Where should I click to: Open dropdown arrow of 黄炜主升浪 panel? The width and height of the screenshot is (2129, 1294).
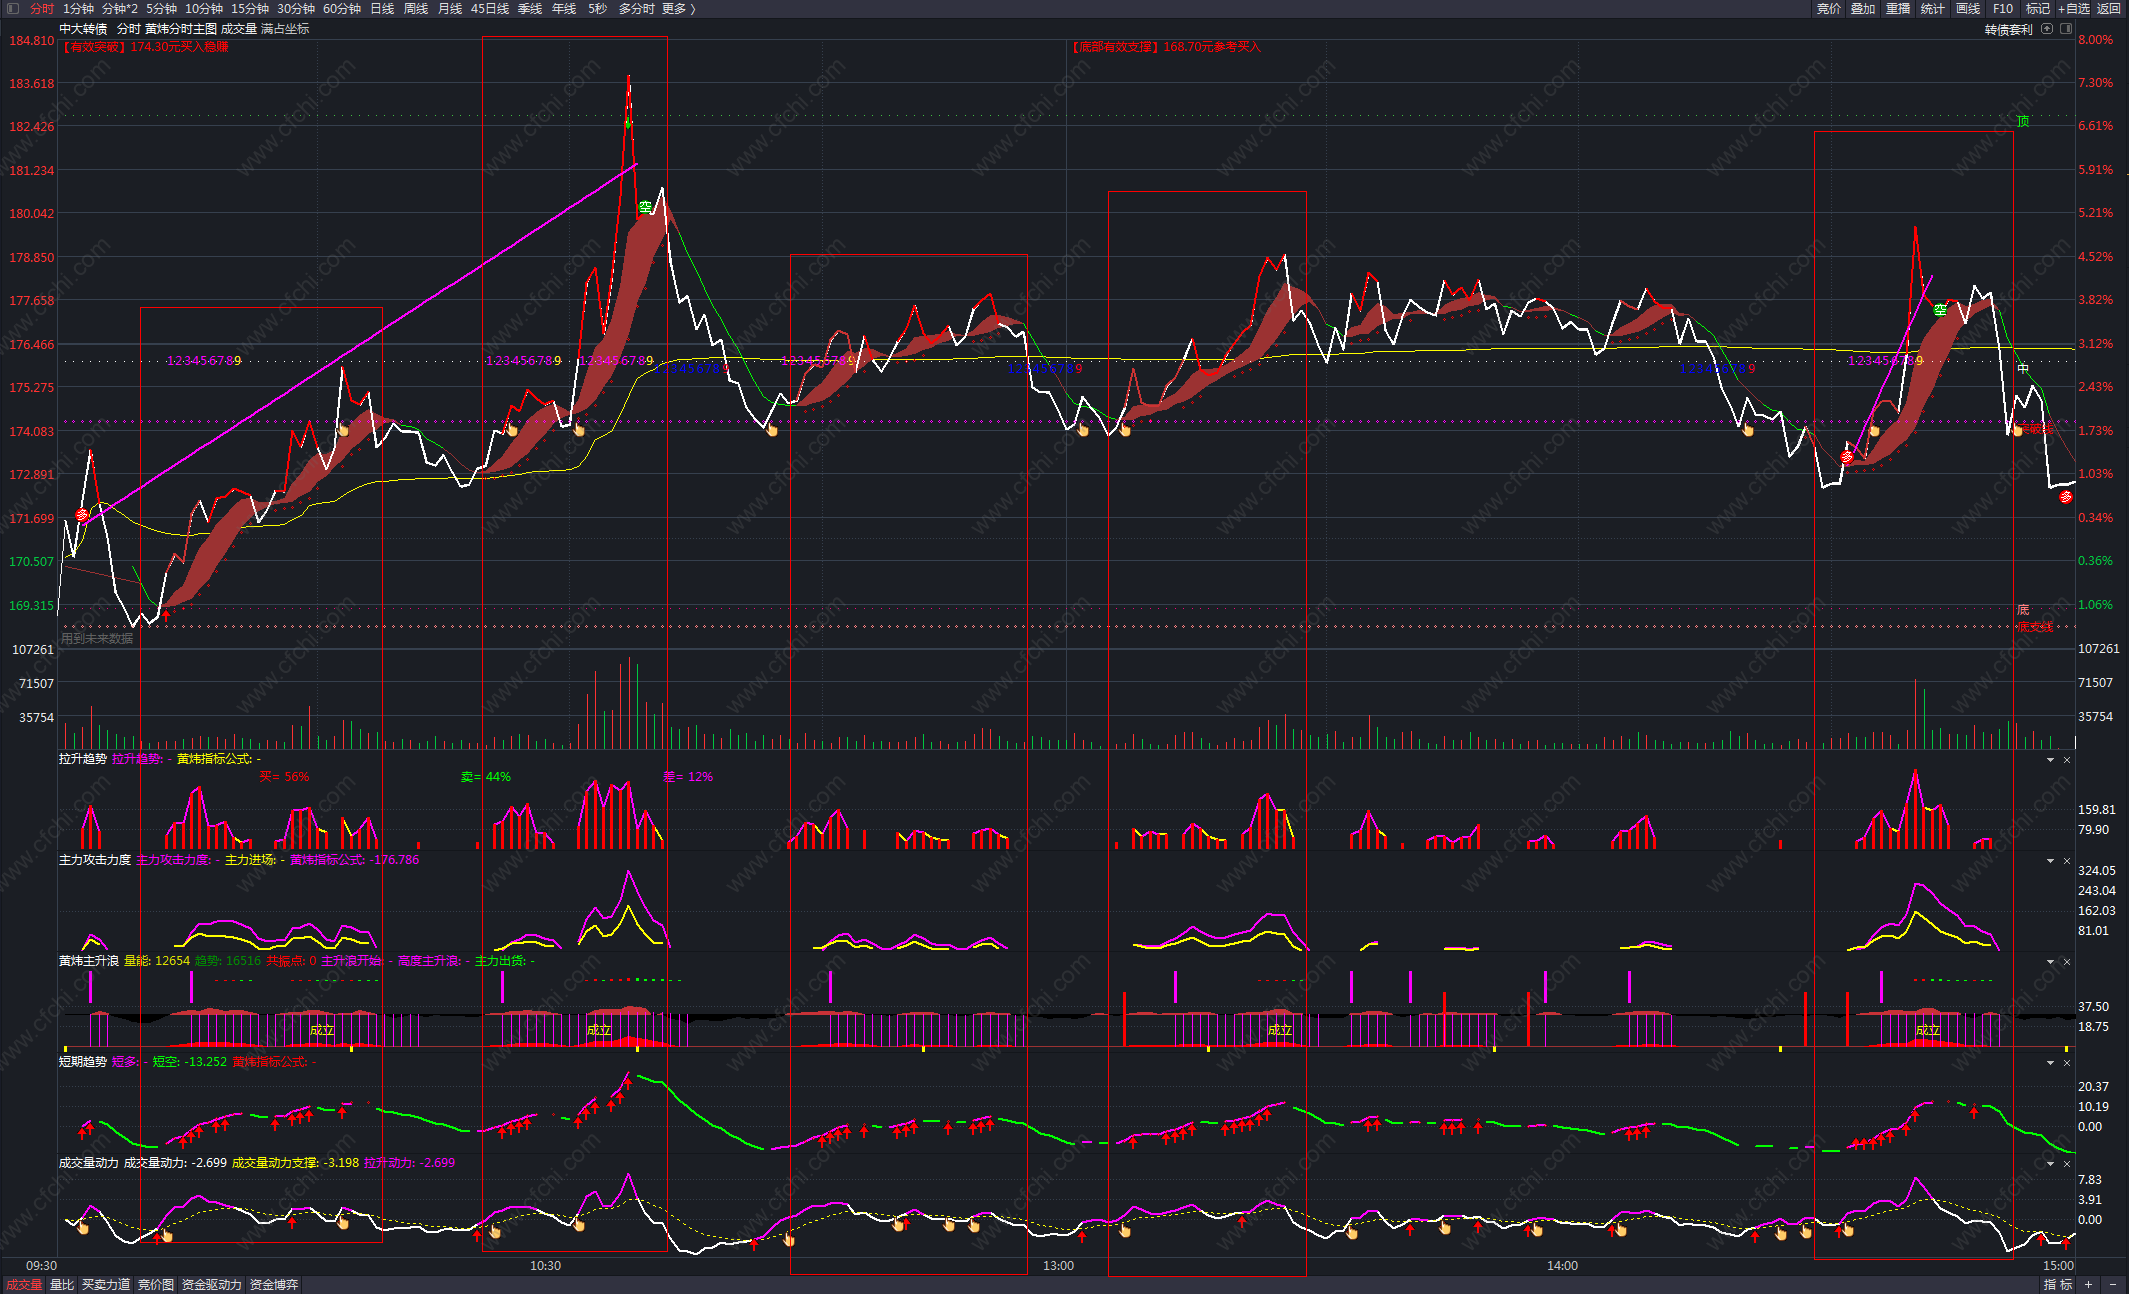[x=2050, y=962]
